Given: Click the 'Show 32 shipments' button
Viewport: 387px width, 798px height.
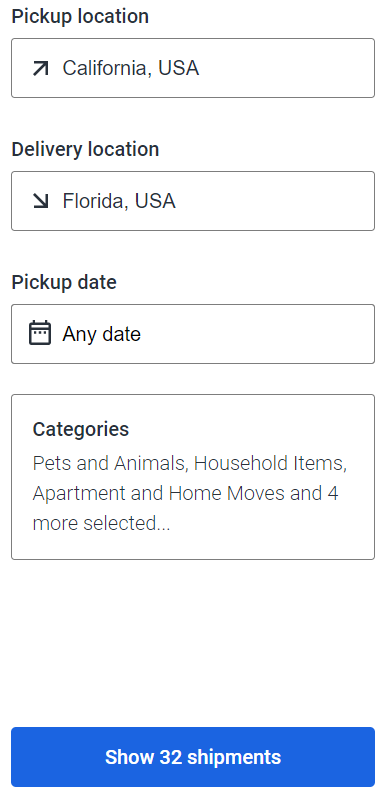Looking at the screenshot, I should point(193,757).
